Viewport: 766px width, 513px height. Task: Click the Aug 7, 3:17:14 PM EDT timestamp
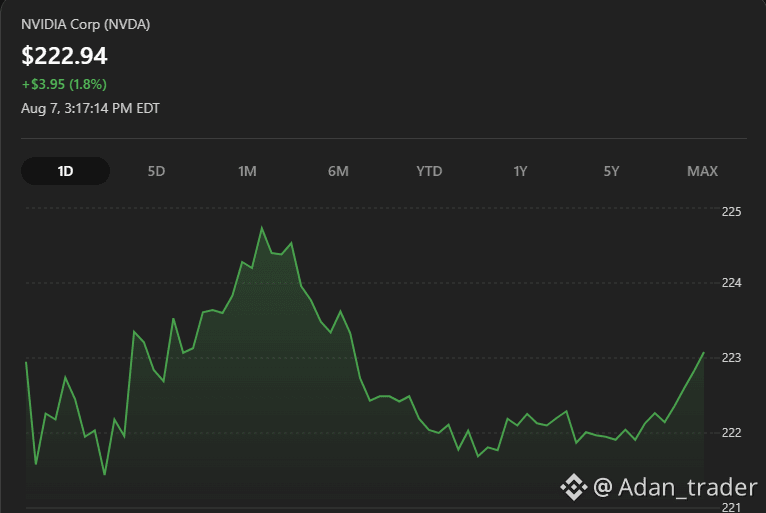pos(90,108)
